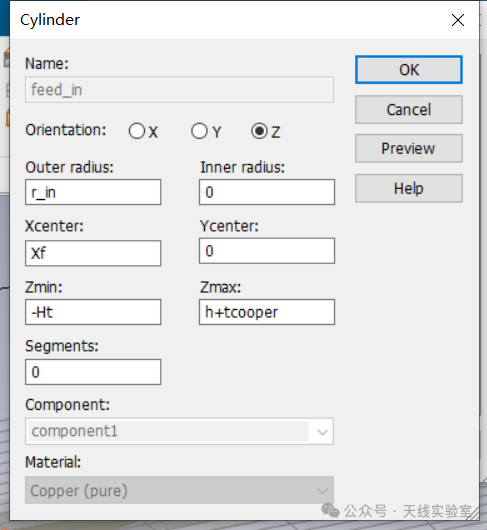The height and width of the screenshot is (530, 487).
Task: Click the component1 combo box field
Action: click(179, 431)
